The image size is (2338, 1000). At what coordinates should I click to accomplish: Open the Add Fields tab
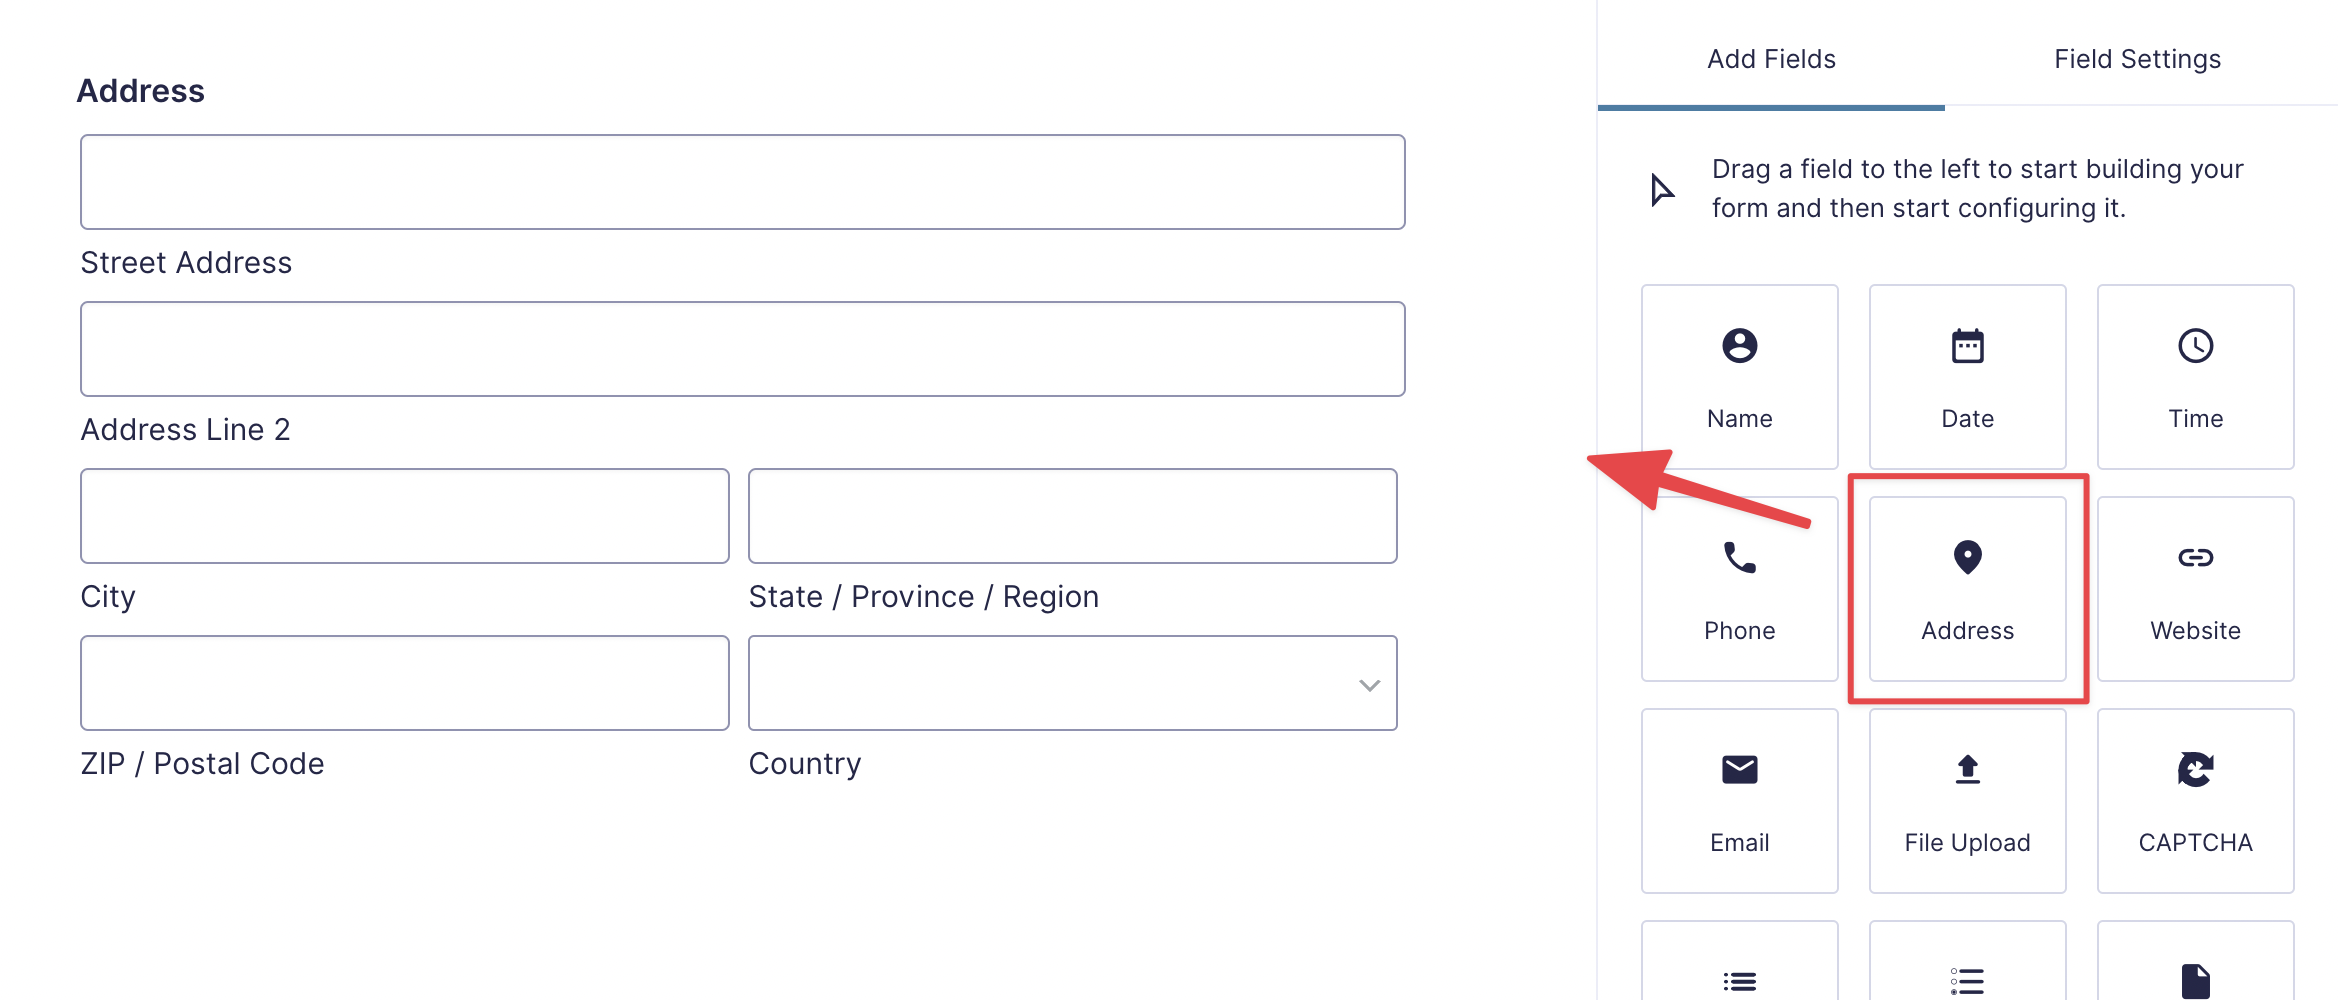tap(1771, 59)
